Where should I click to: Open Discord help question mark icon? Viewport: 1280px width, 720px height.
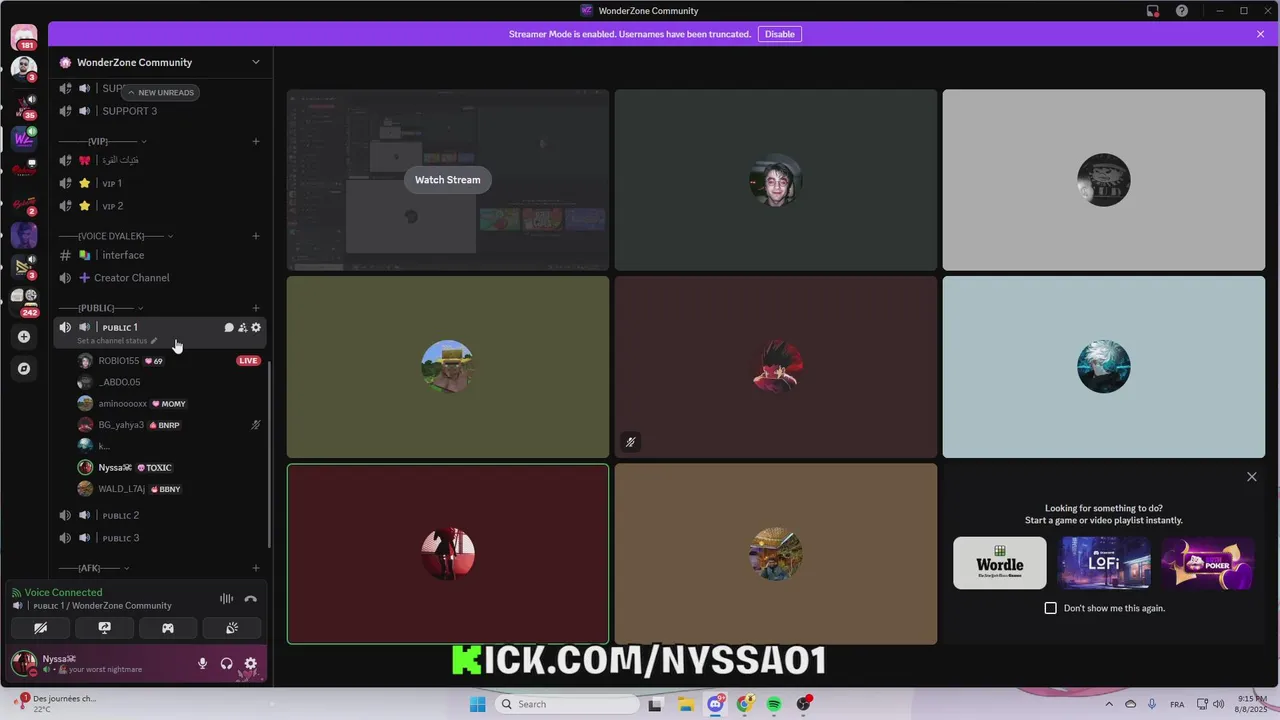coord(1182,11)
